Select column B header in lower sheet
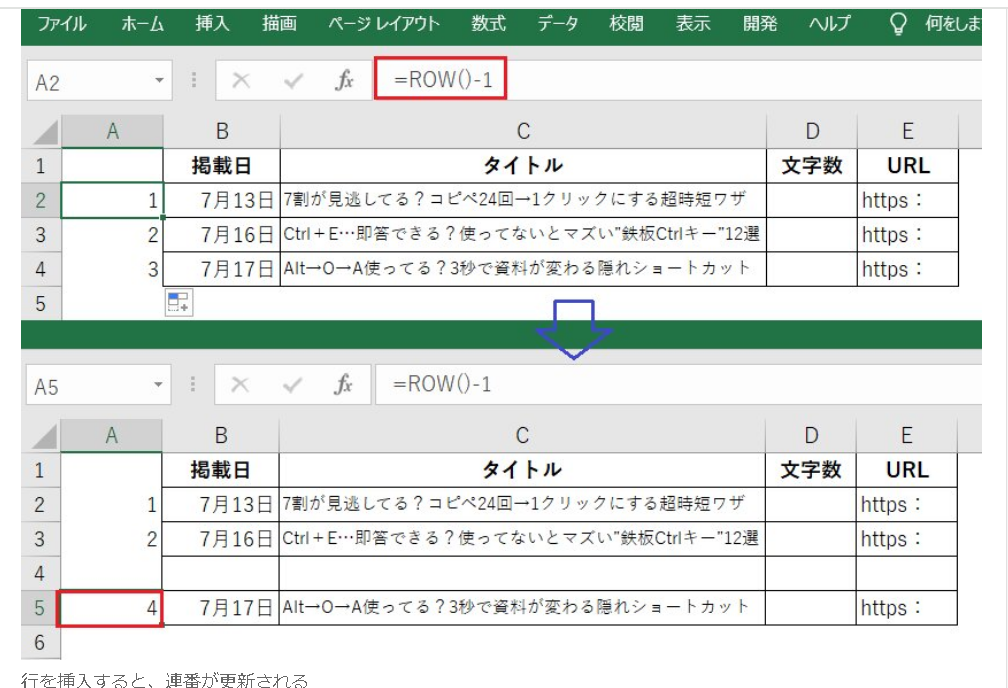The image size is (1008, 688). tap(220, 436)
